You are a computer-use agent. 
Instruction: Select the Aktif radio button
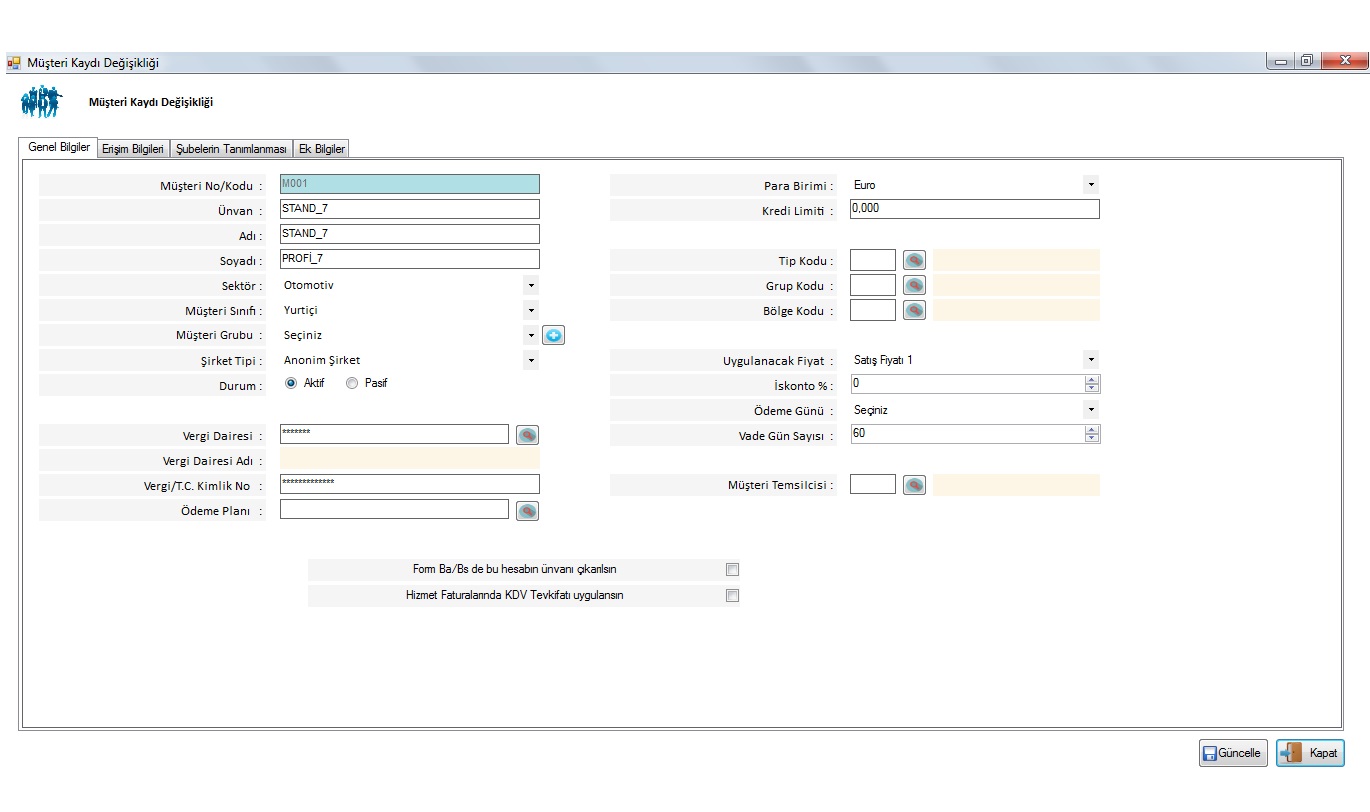[x=291, y=384]
